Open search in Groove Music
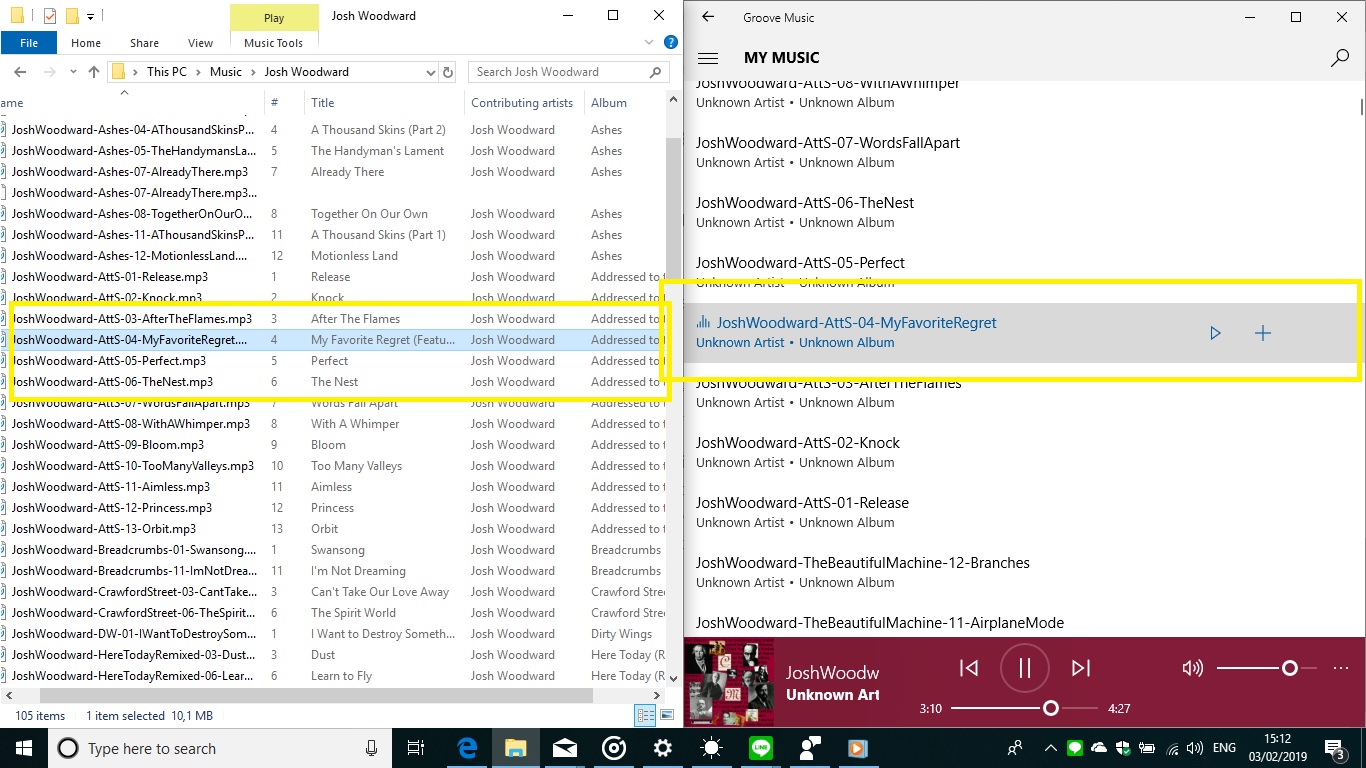 click(1340, 58)
